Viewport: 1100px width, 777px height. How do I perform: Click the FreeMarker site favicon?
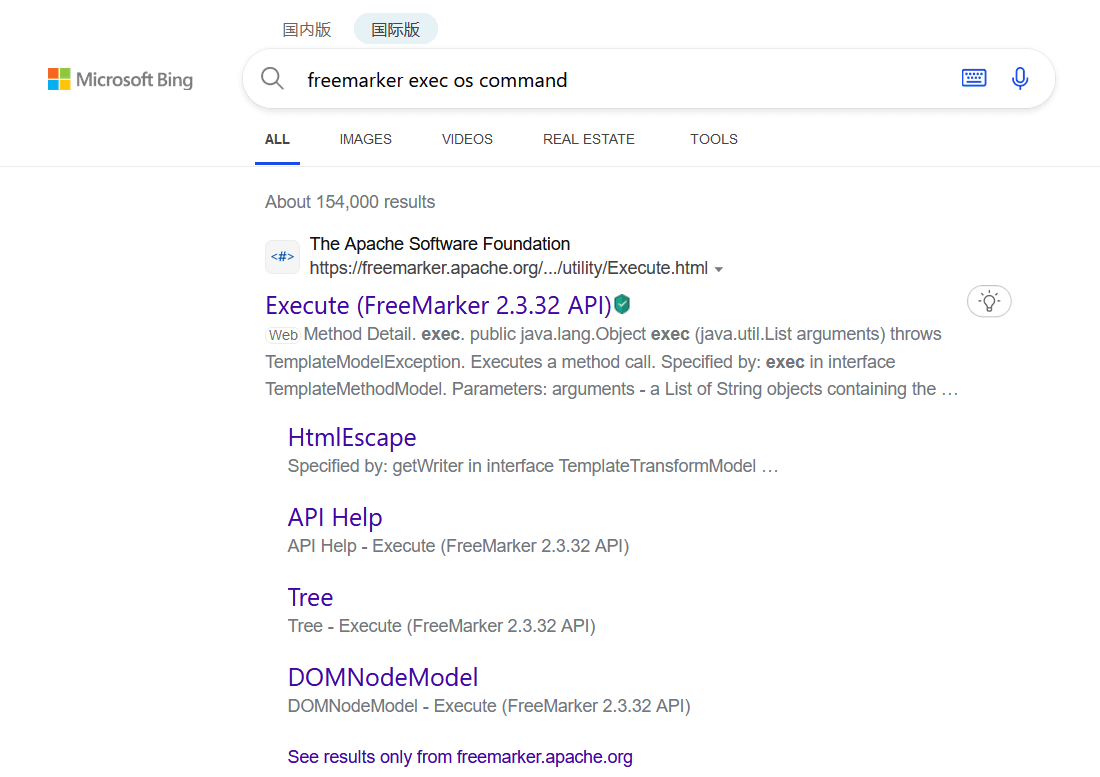282,257
